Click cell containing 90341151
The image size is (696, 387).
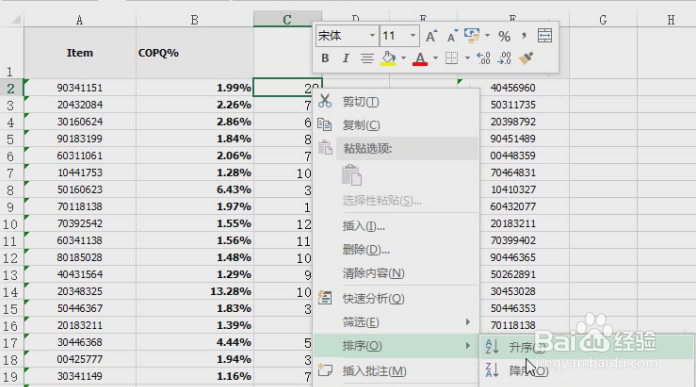pyautogui.click(x=79, y=88)
